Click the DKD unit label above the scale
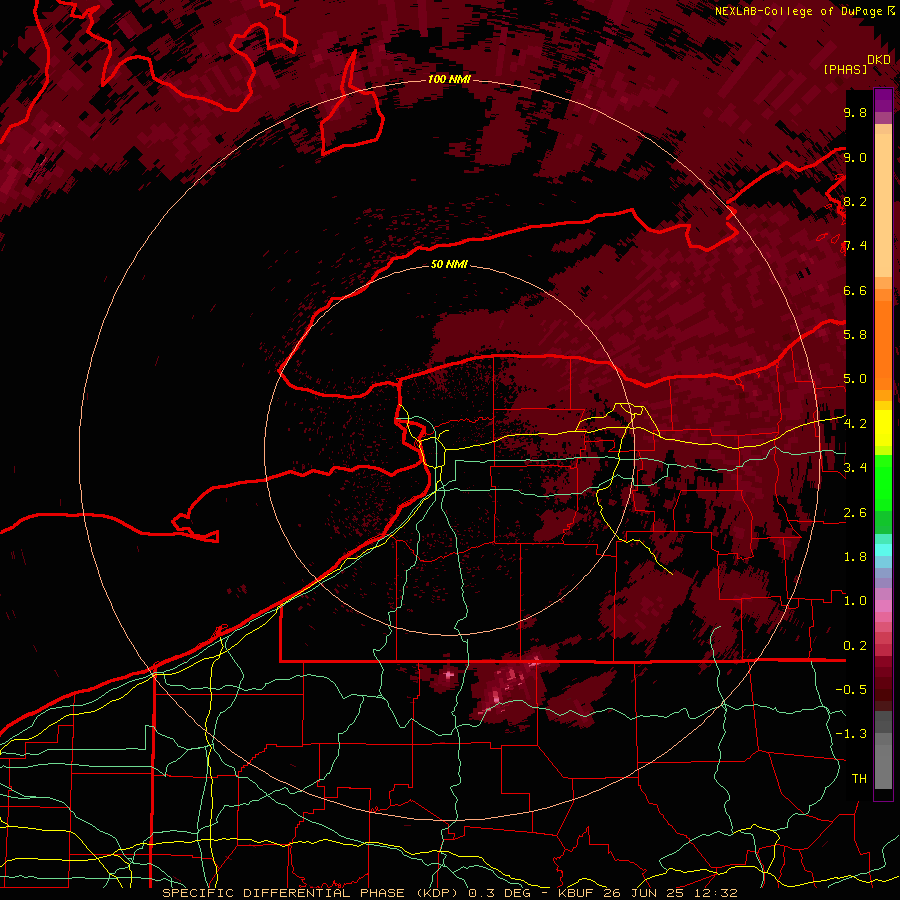Image resolution: width=900 pixels, height=900 pixels. [x=879, y=60]
